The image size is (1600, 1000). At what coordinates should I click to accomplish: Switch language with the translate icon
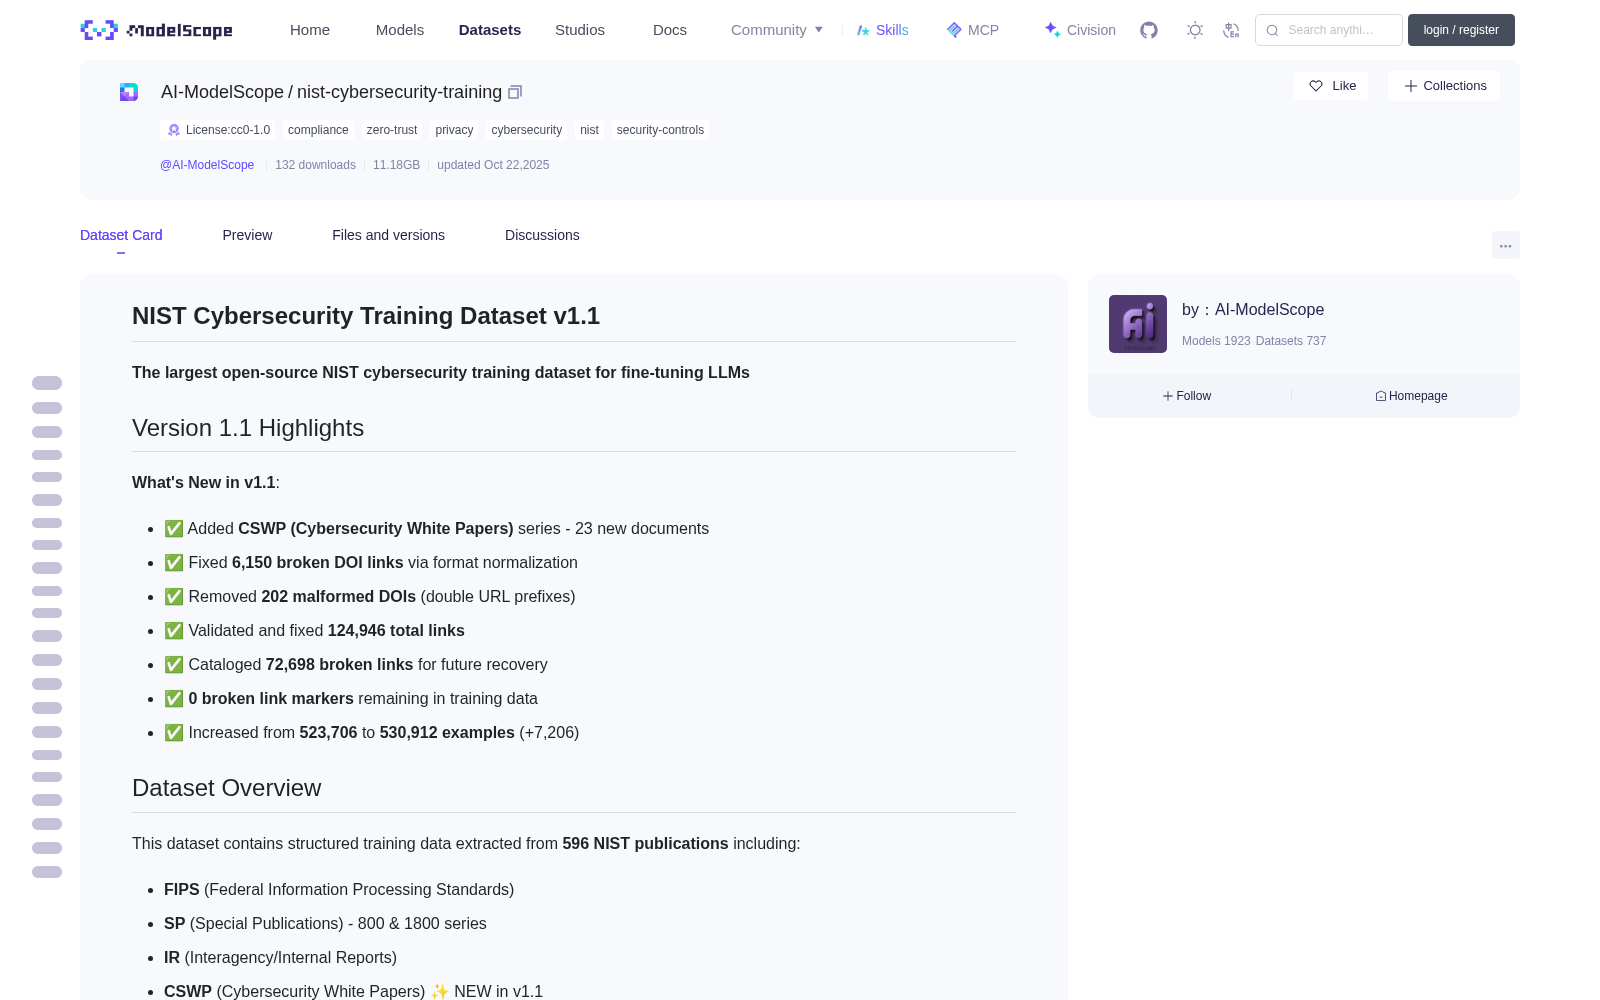(1232, 30)
